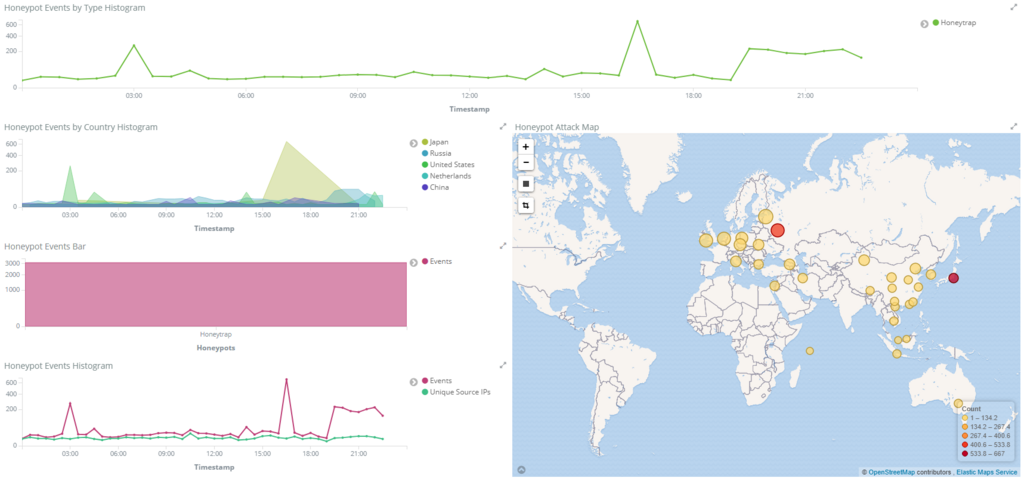This screenshot has width=1024, height=481.
Task: Zoom out on the attack map
Action: pyautogui.click(x=526, y=163)
